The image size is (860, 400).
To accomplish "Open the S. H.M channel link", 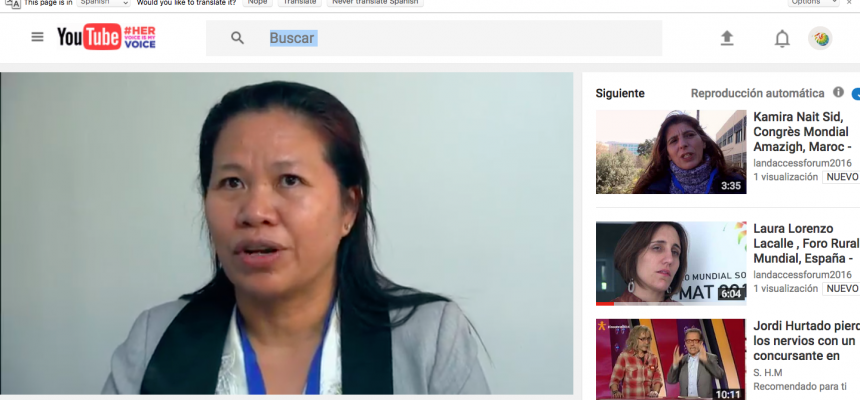I will coord(768,372).
